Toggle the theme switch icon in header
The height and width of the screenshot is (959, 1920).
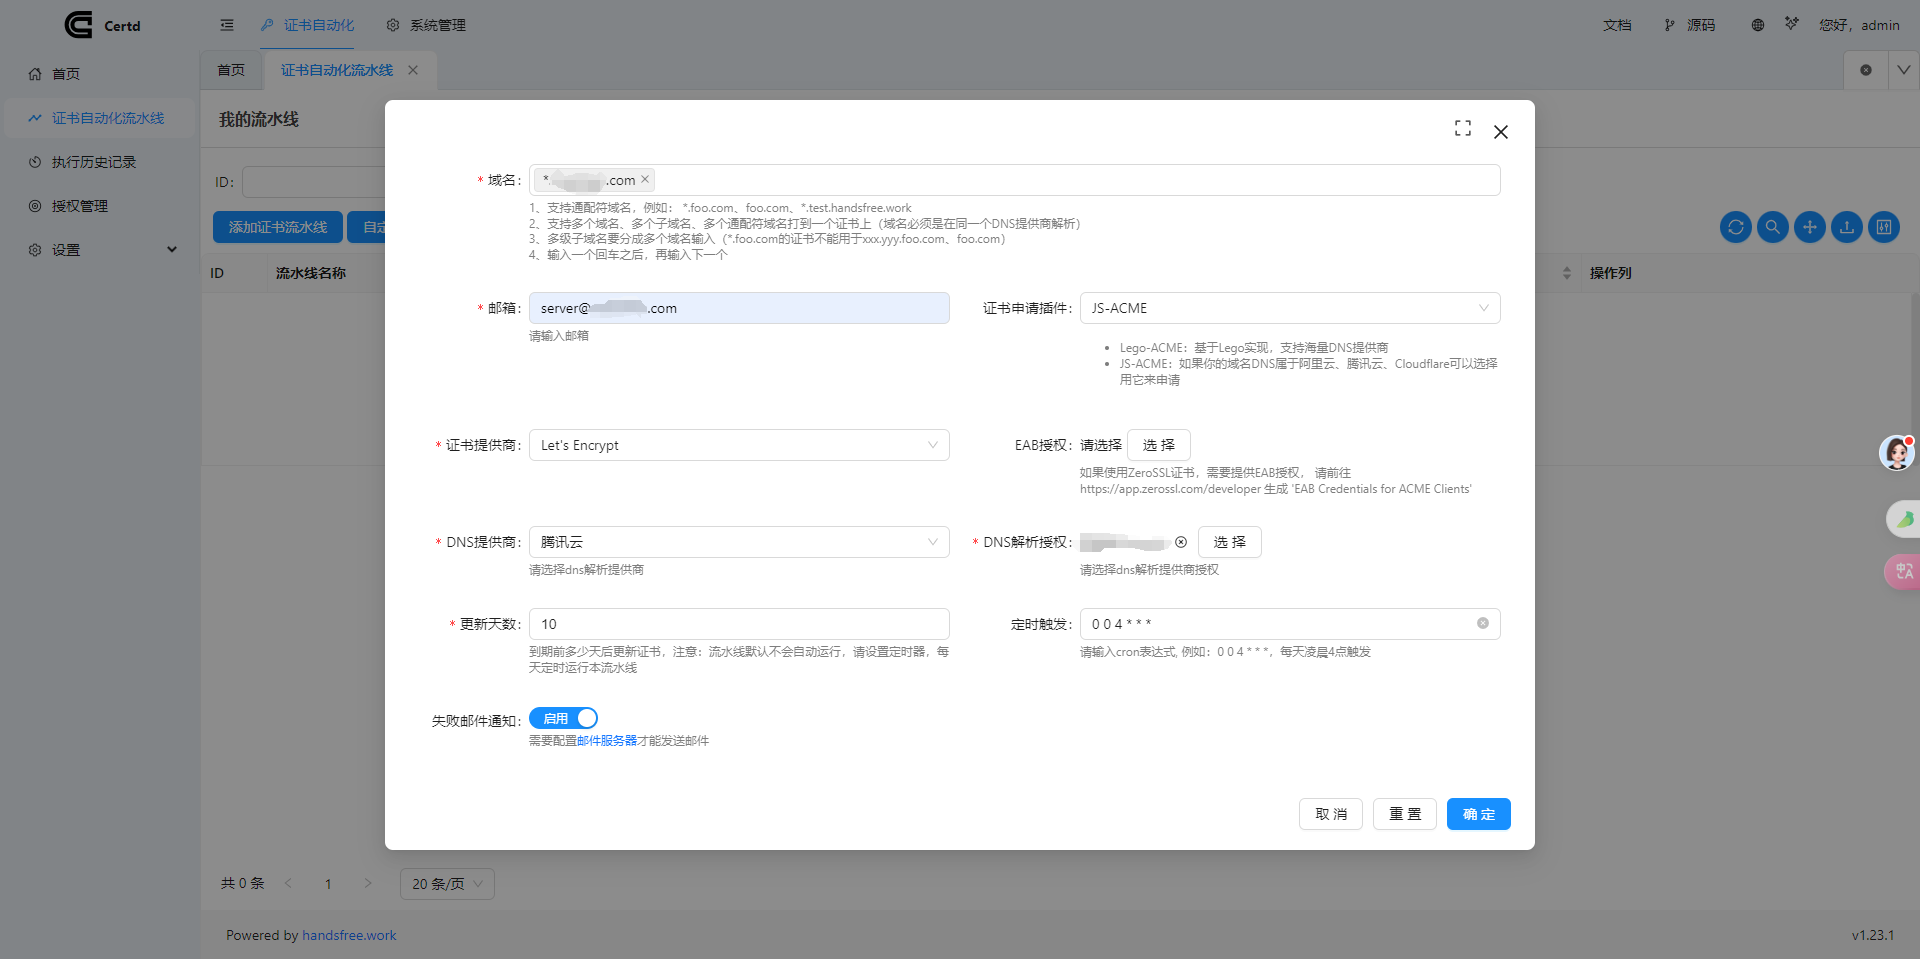coord(1792,23)
